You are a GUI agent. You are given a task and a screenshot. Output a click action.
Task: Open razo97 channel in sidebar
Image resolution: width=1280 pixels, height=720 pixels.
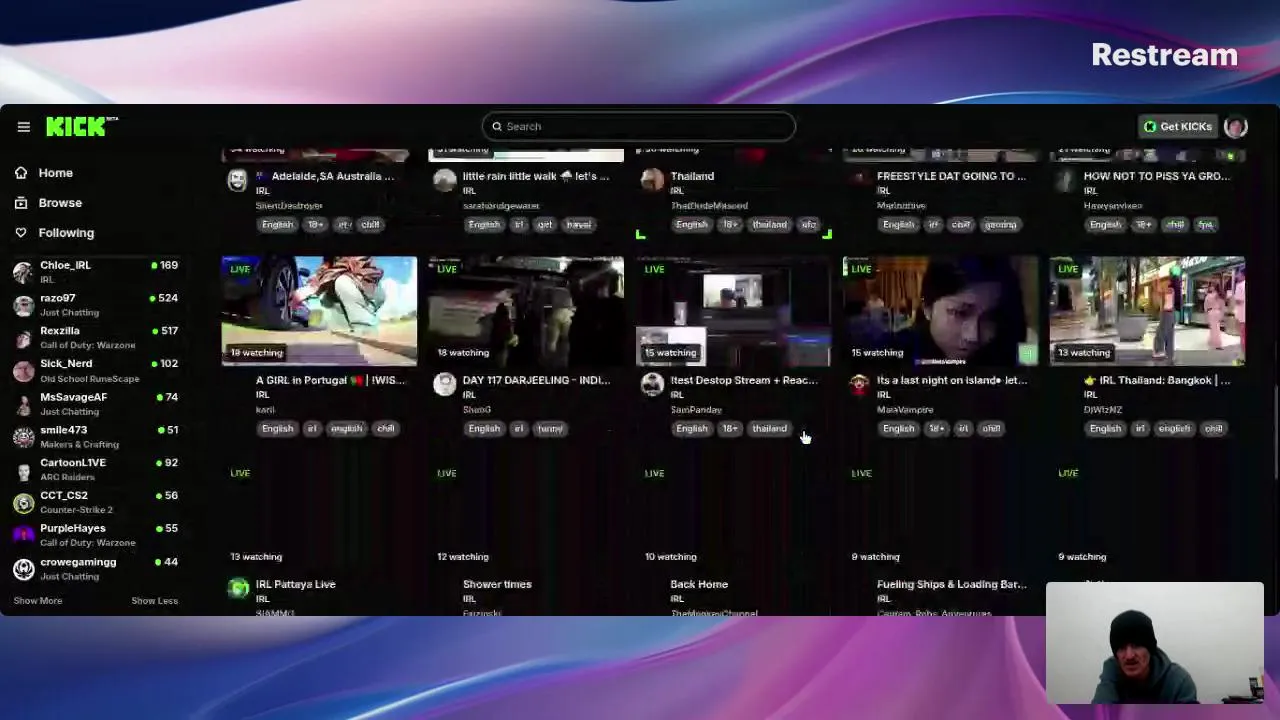pos(95,305)
